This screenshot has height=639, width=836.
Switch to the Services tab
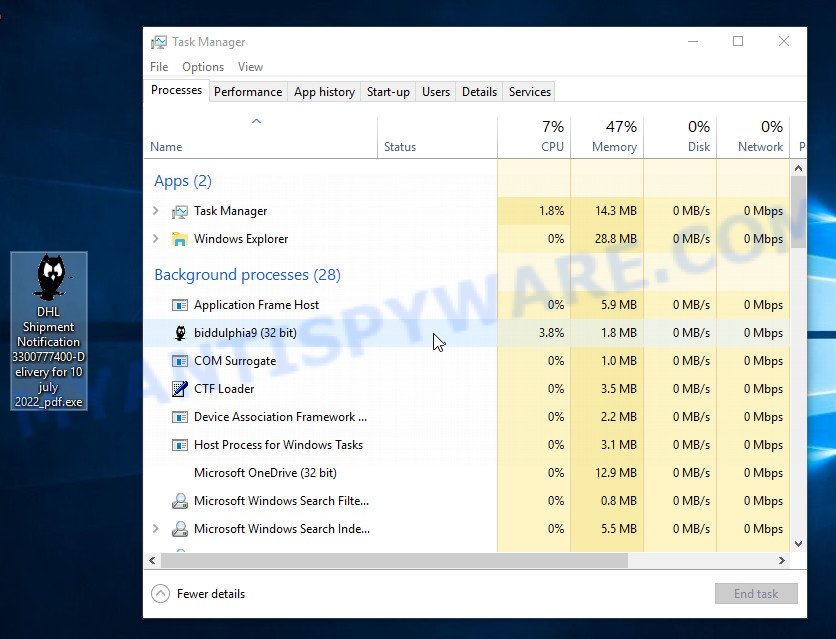click(529, 92)
